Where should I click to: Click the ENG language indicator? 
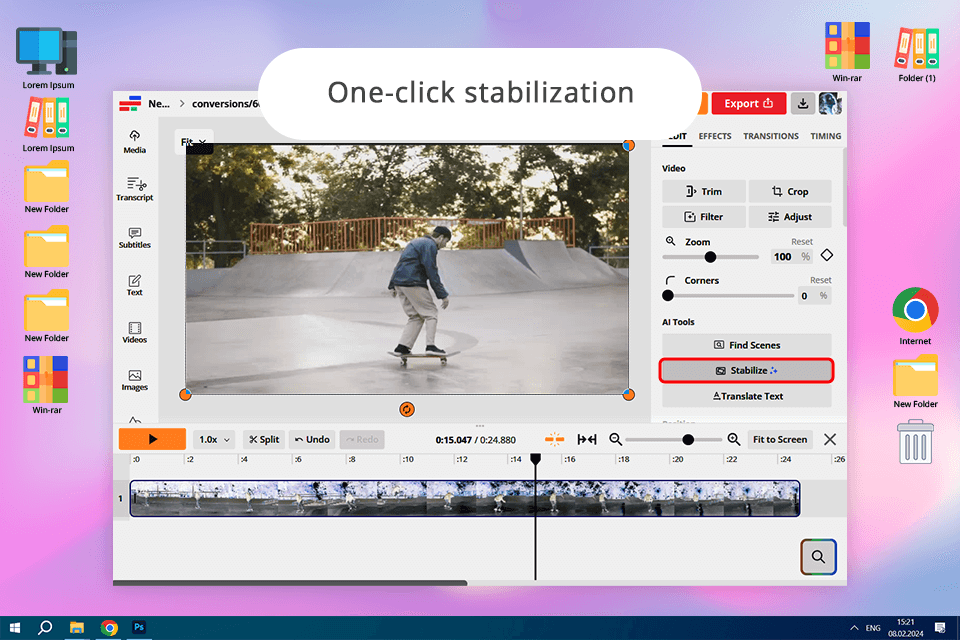point(873,628)
